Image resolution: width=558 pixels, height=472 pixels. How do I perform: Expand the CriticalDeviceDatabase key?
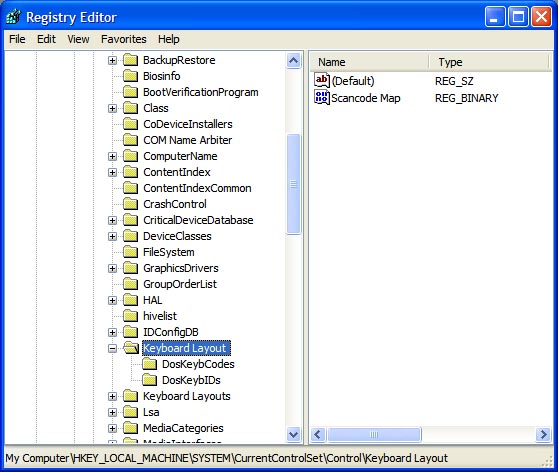(112, 220)
